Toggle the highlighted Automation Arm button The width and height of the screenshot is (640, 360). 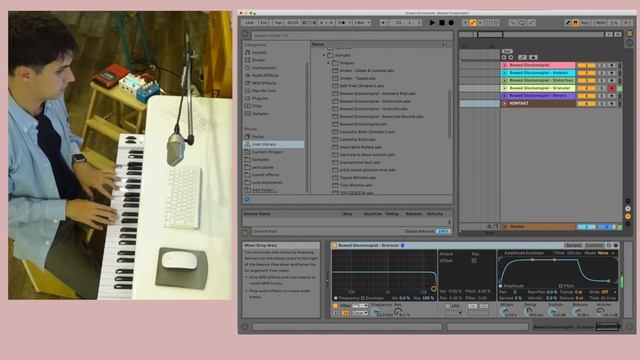(473, 23)
